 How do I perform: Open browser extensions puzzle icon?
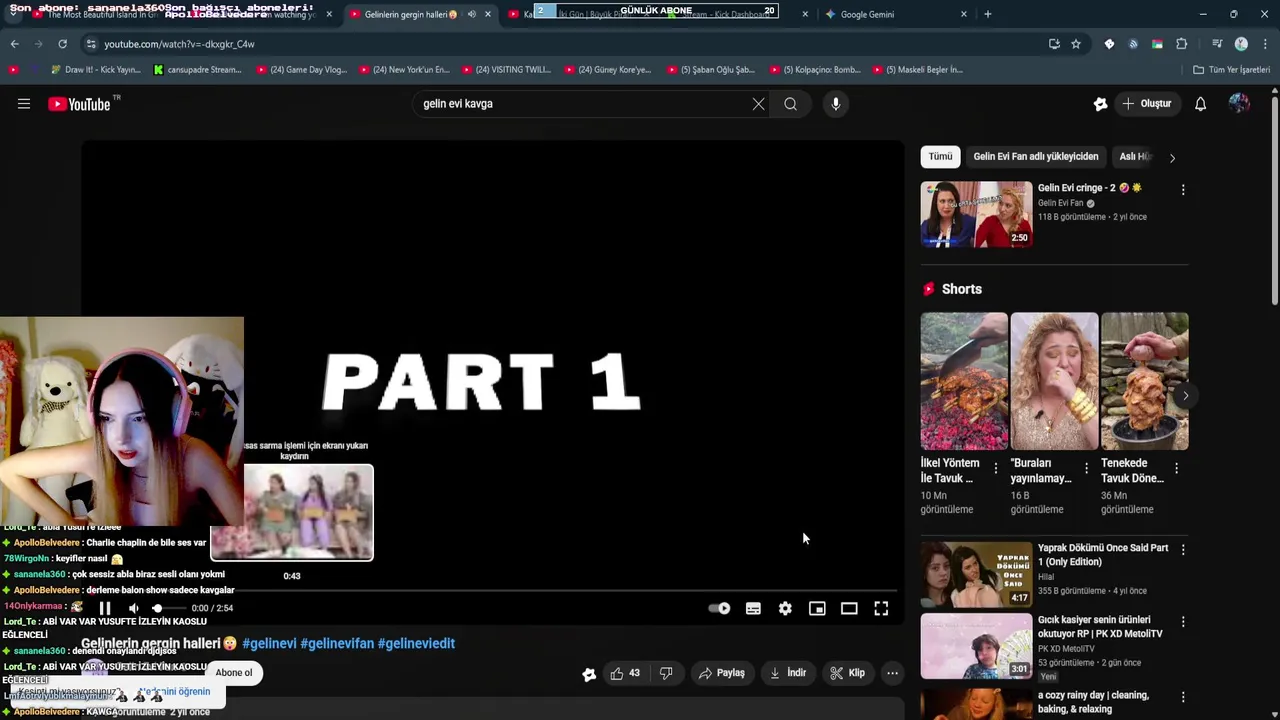pyautogui.click(x=1182, y=44)
